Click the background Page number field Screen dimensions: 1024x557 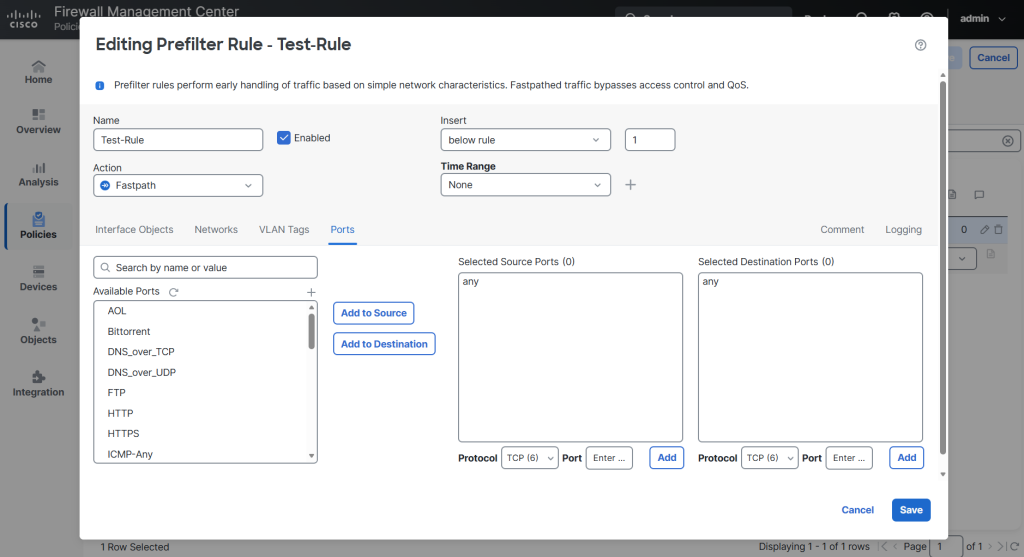[x=946, y=547]
